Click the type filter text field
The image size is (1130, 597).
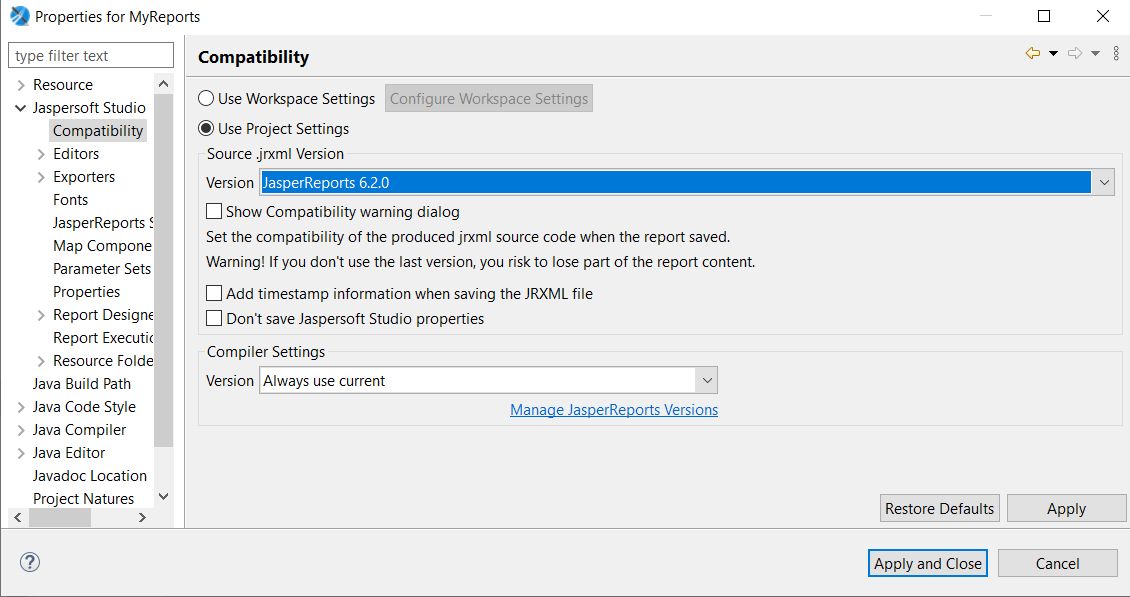point(91,56)
